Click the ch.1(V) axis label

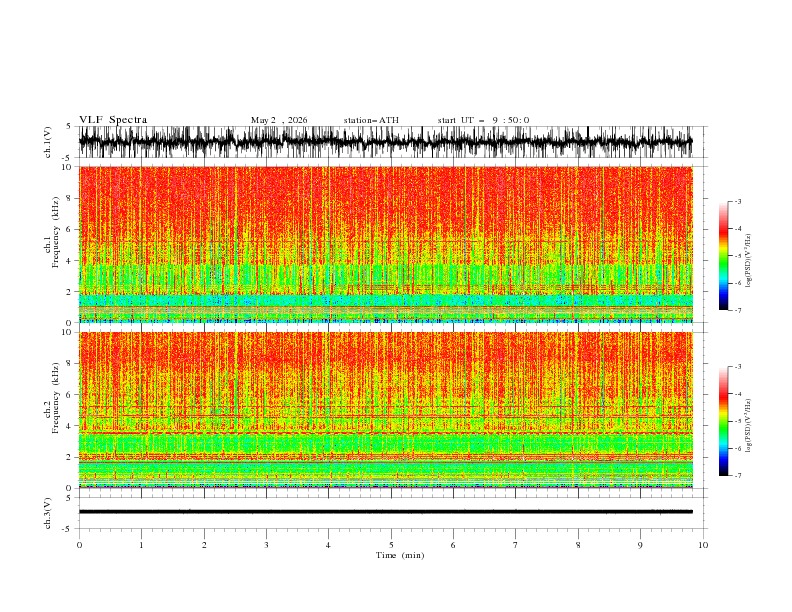(48, 142)
